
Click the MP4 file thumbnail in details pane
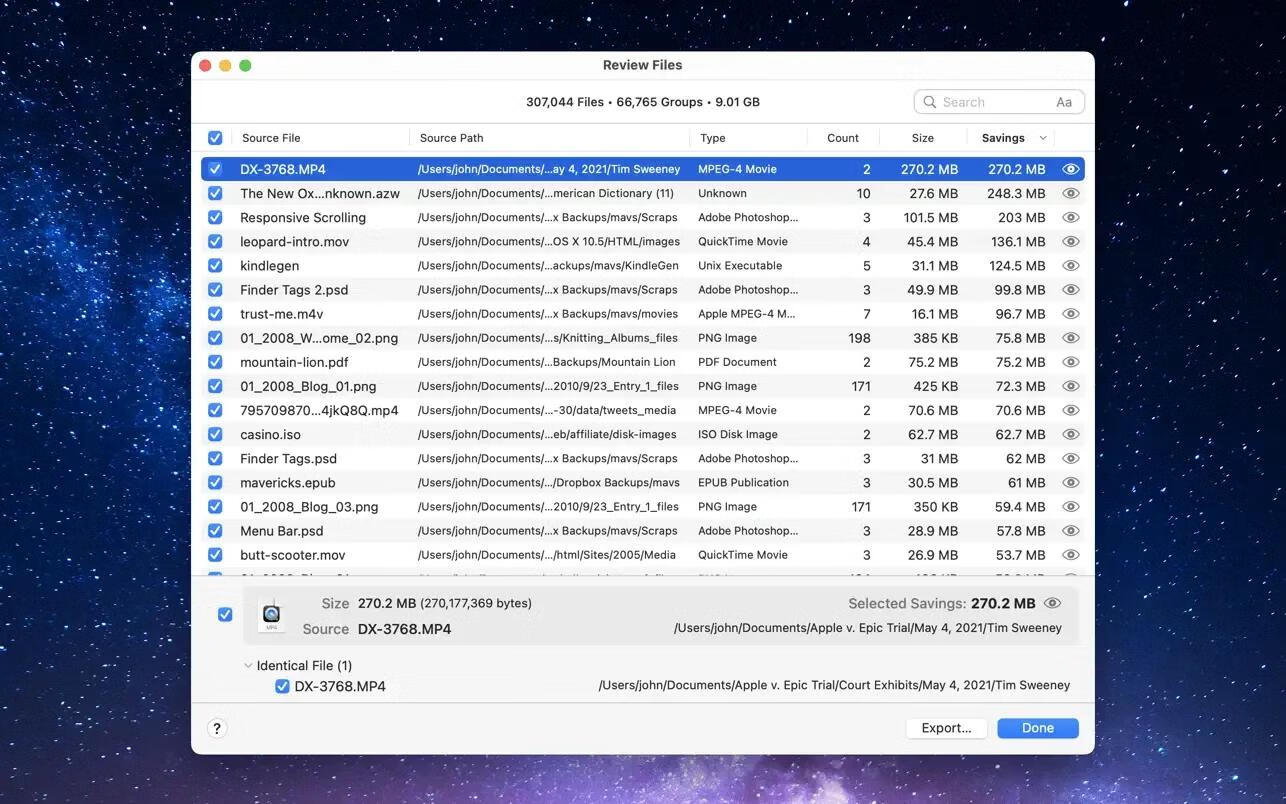(x=271, y=615)
